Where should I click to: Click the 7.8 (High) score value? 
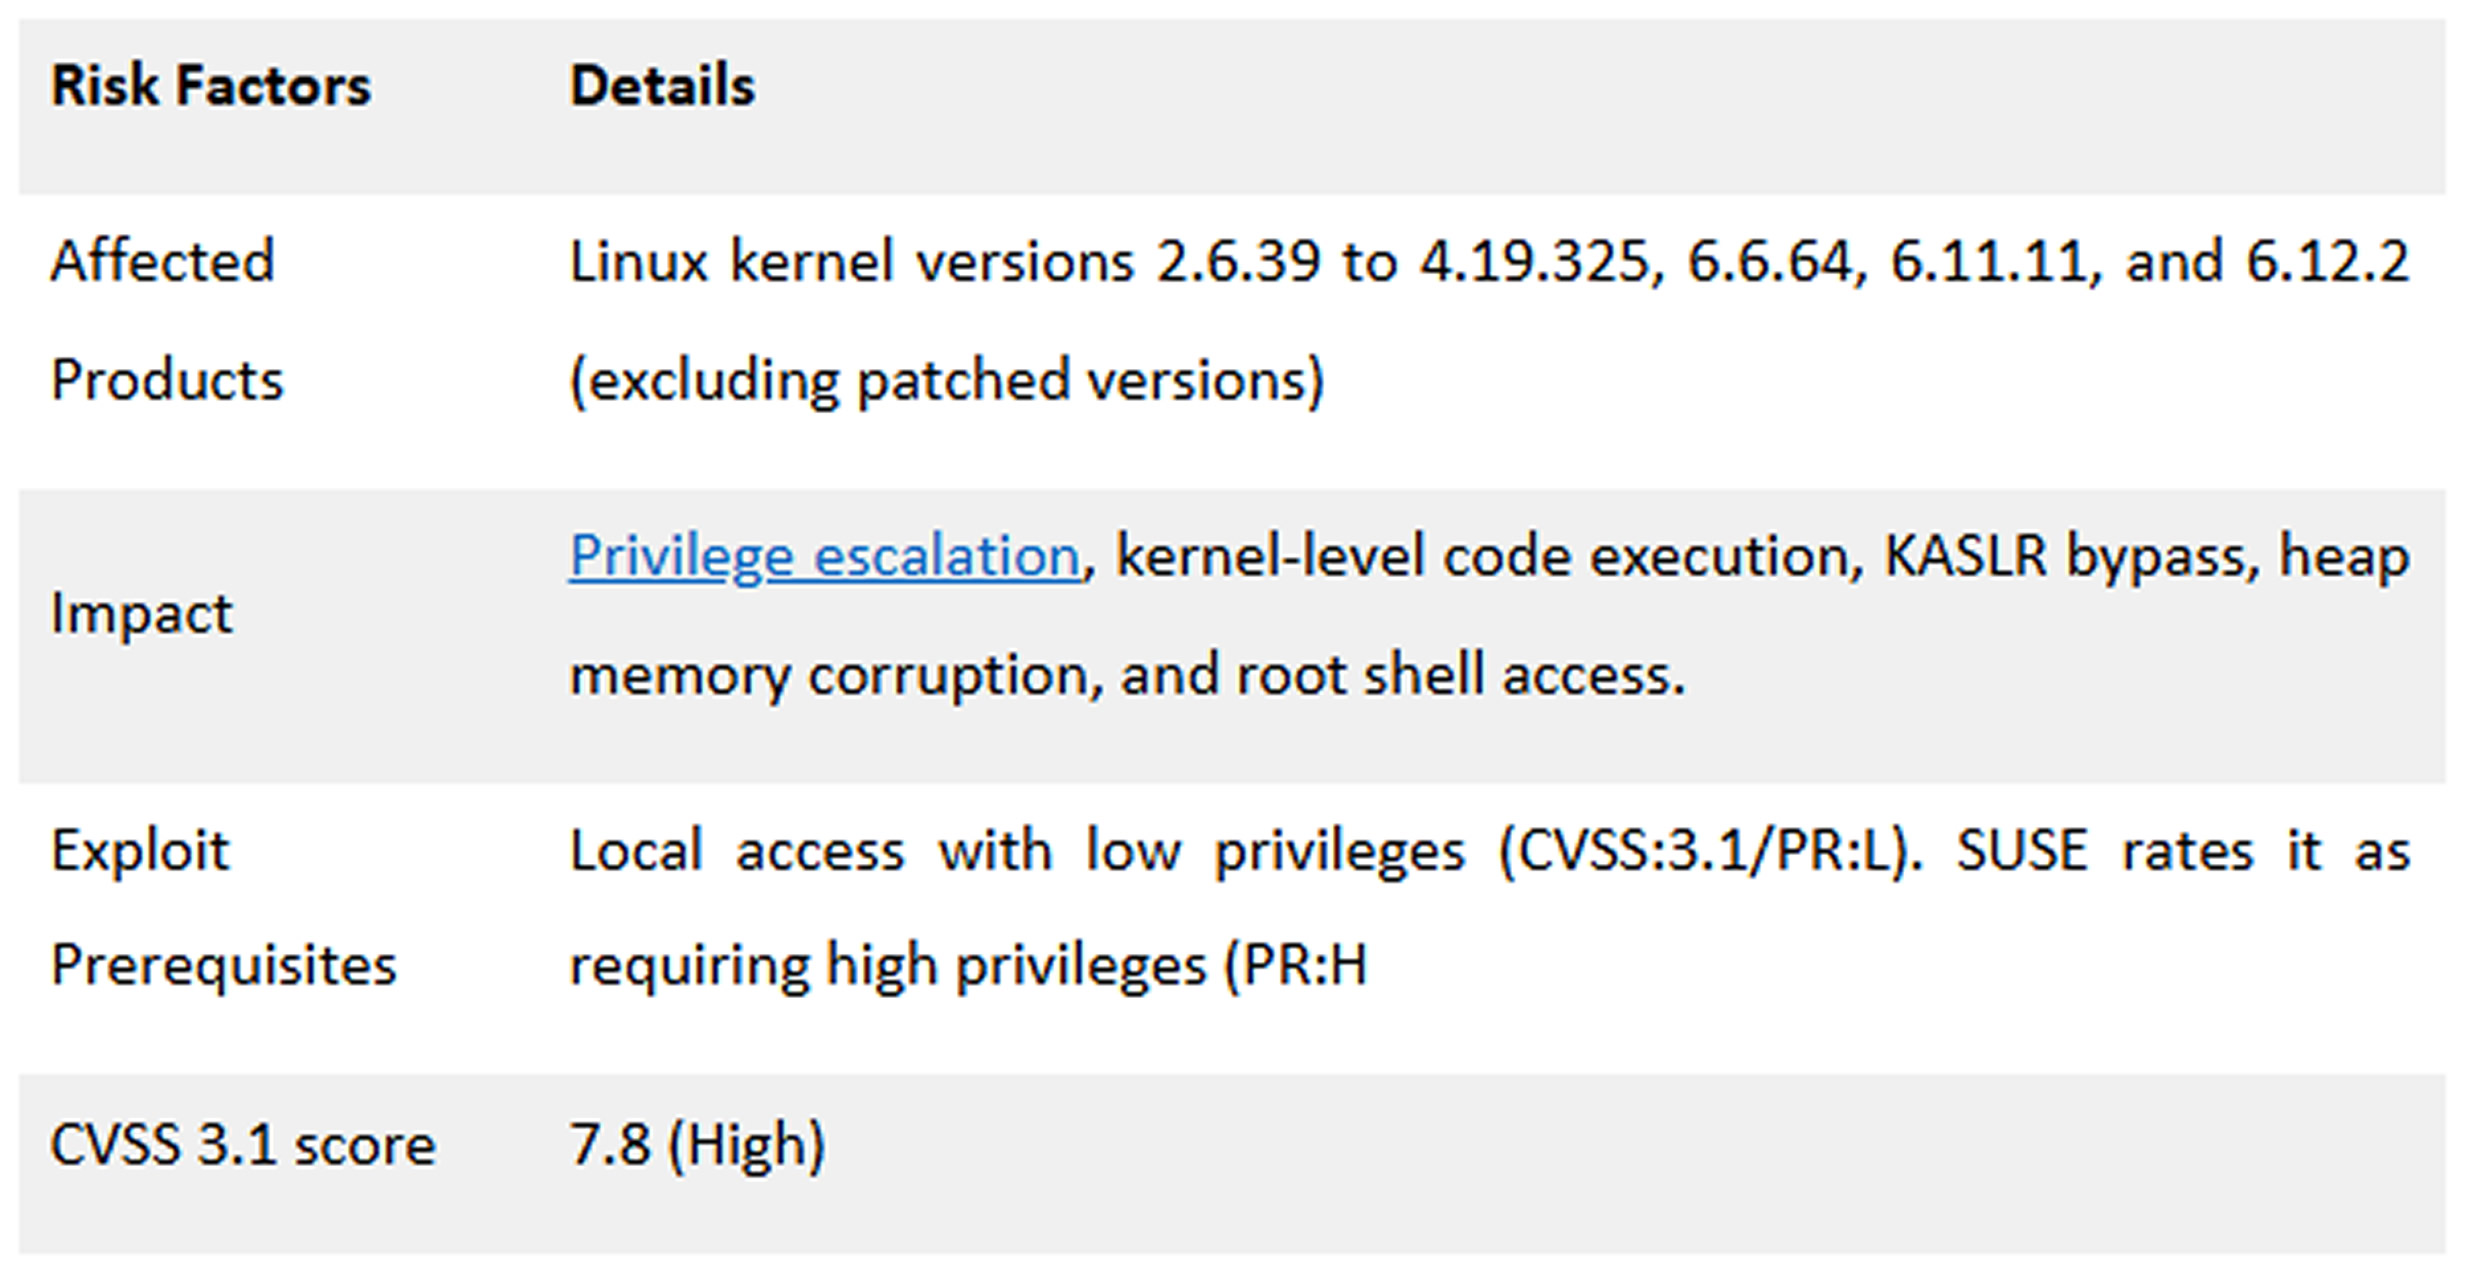pos(697,1145)
